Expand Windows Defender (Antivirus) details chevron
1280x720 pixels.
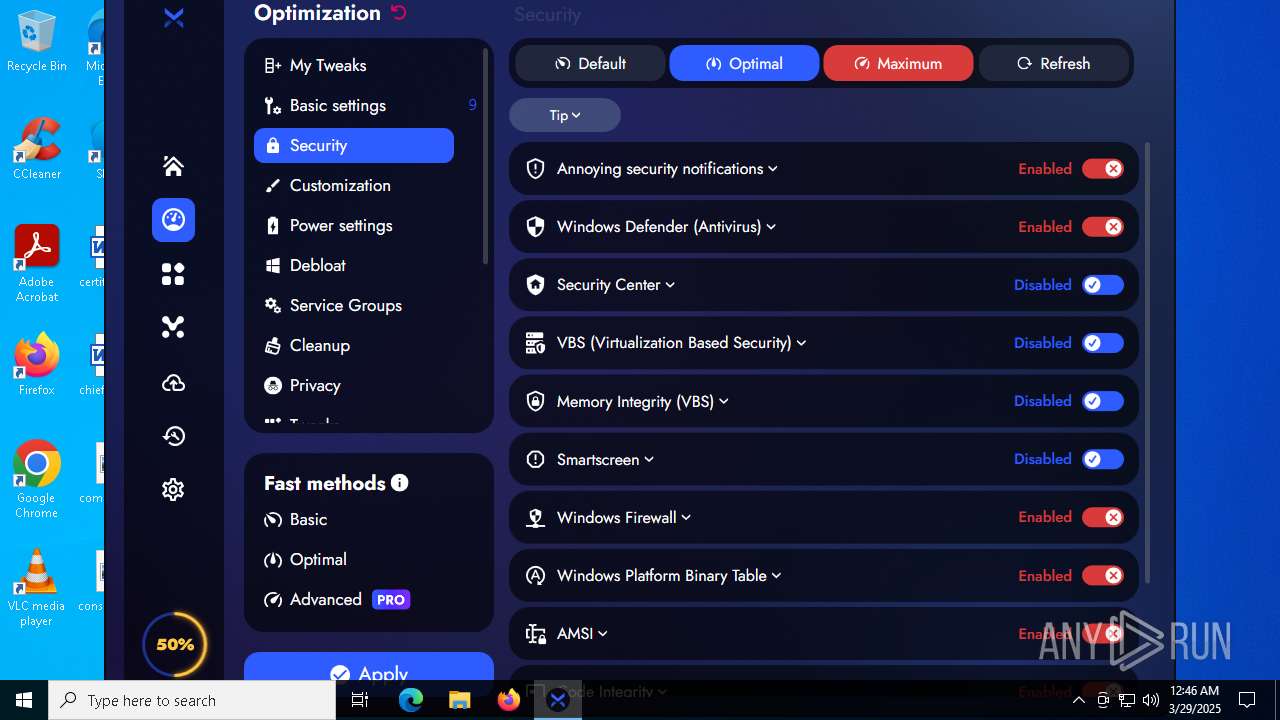tap(771, 227)
